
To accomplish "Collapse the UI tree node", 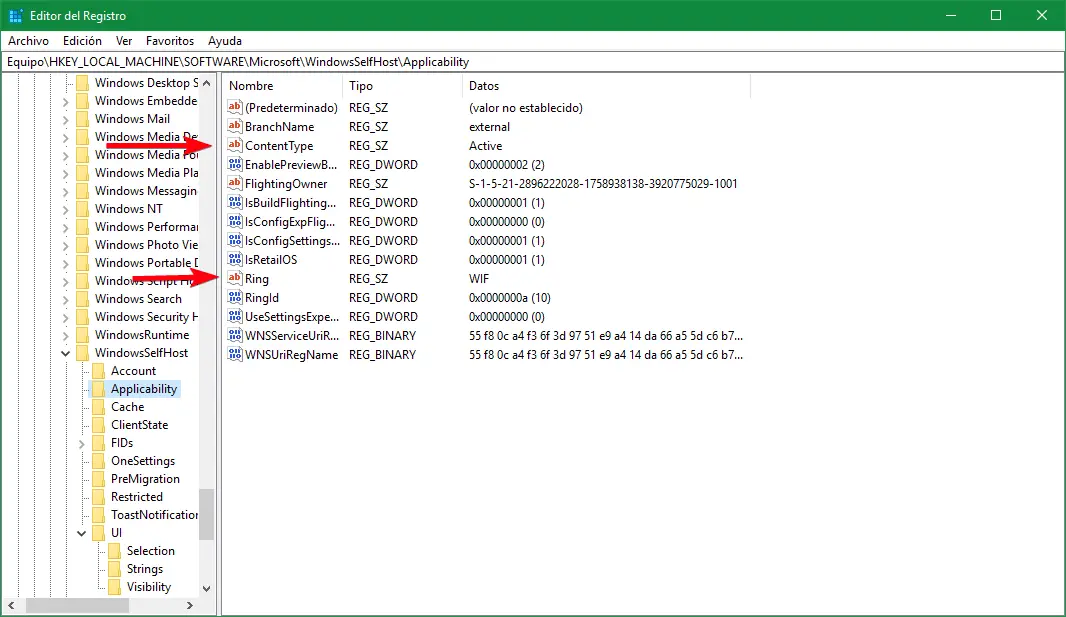I will pyautogui.click(x=82, y=533).
